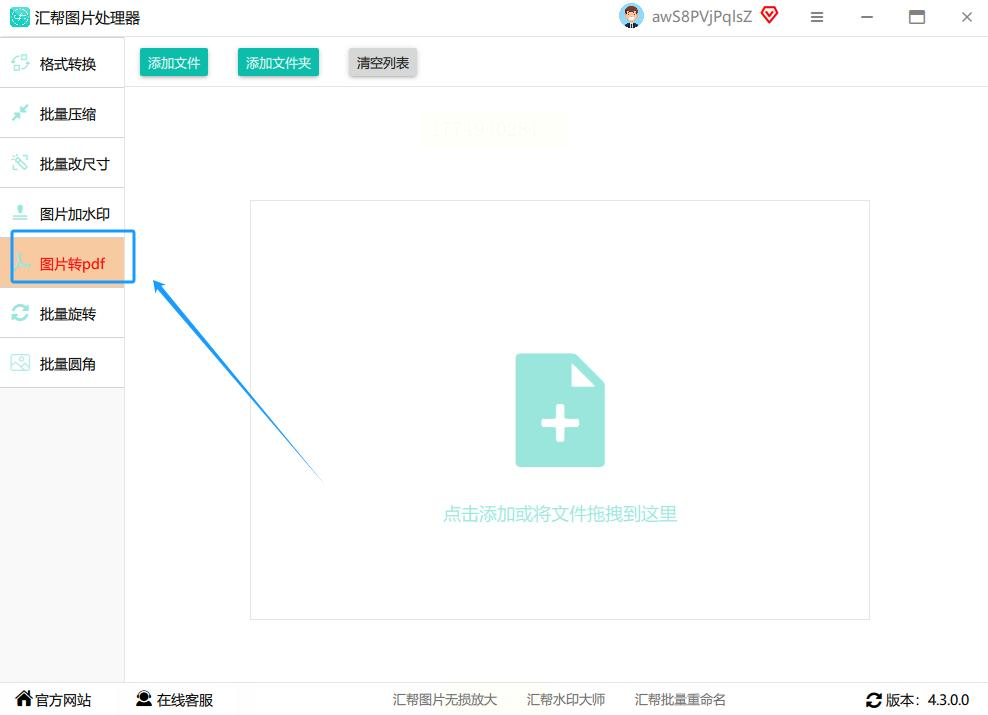The height and width of the screenshot is (715, 988).
Task: Open the 汇帮图片无损放大 link
Action: (445, 699)
